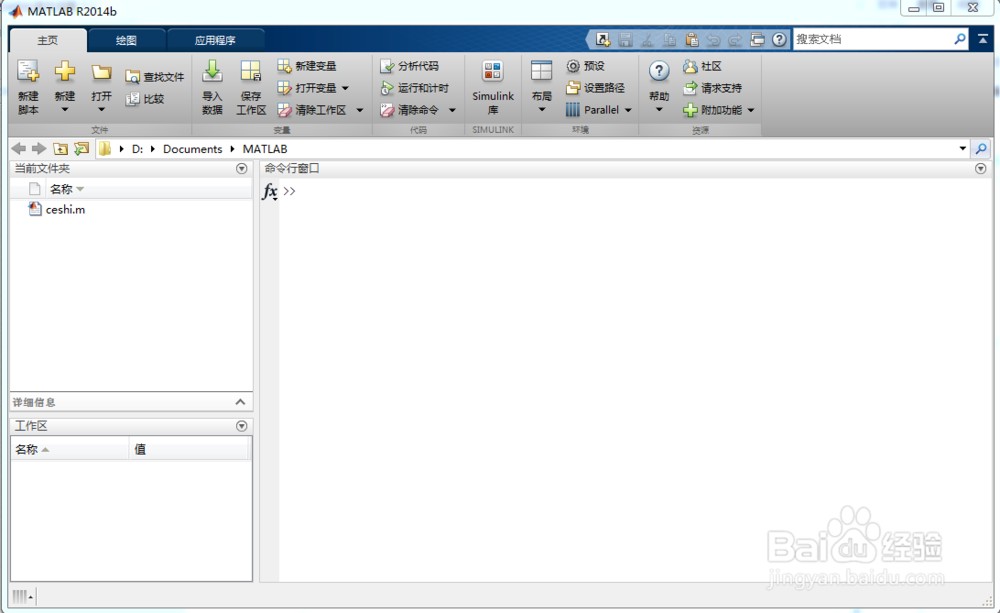Viewport: 1000px width, 613px height.
Task: Click the 新建 (New) plus icon
Action: [x=64, y=71]
